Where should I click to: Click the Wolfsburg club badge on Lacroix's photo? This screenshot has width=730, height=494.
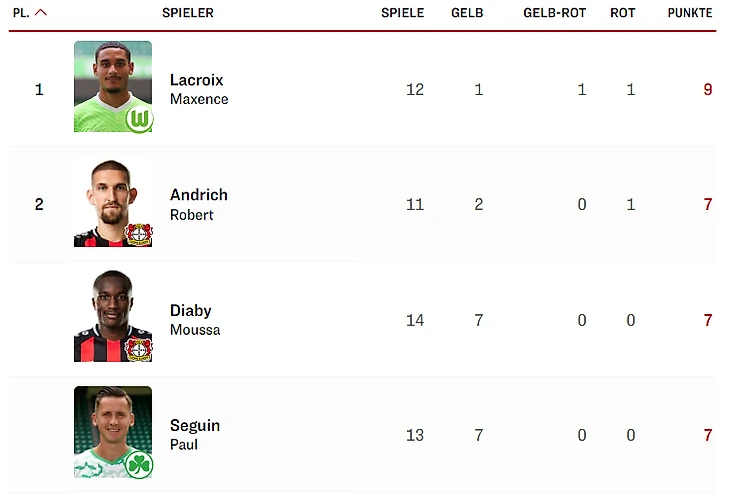139,119
